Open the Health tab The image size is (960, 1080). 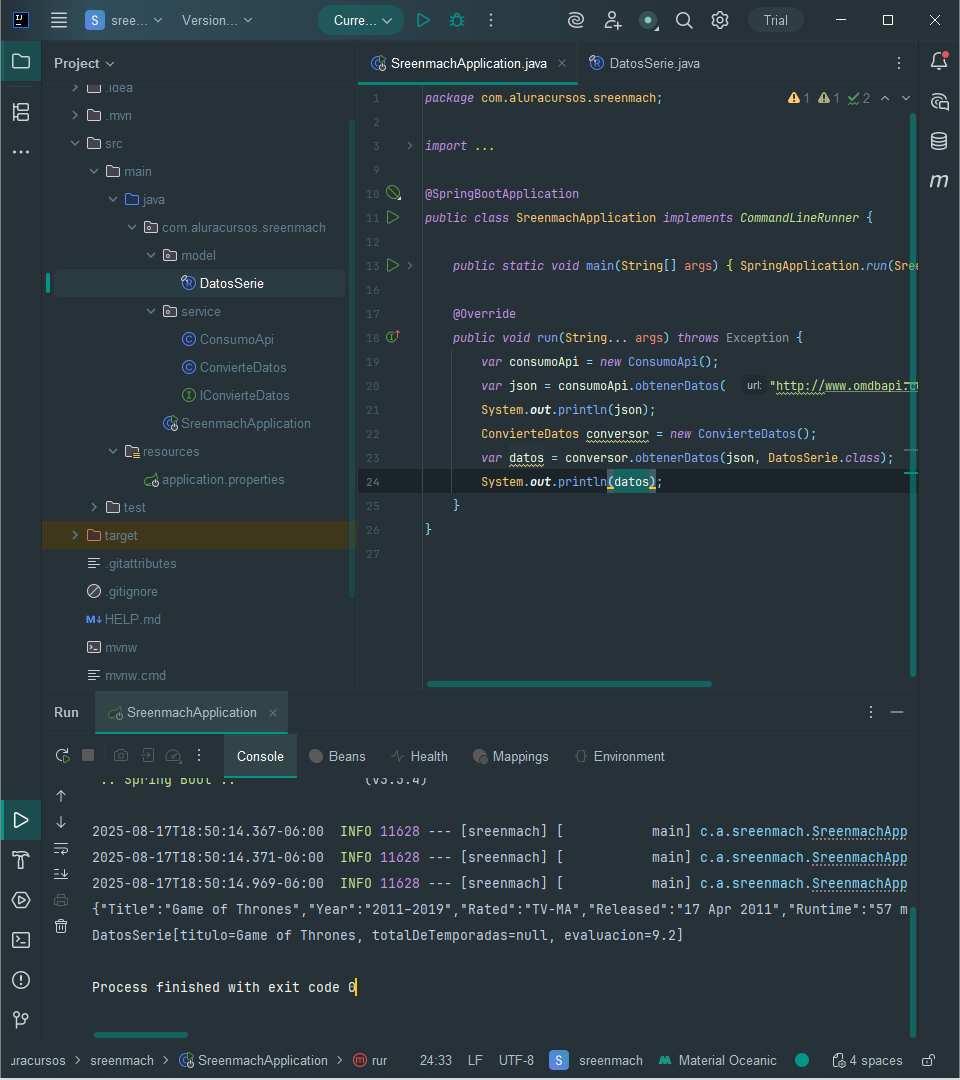419,756
